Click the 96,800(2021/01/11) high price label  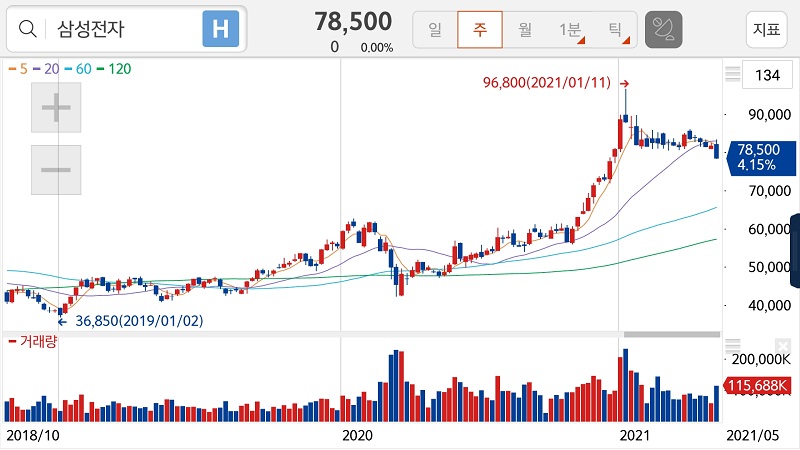pyautogui.click(x=546, y=83)
